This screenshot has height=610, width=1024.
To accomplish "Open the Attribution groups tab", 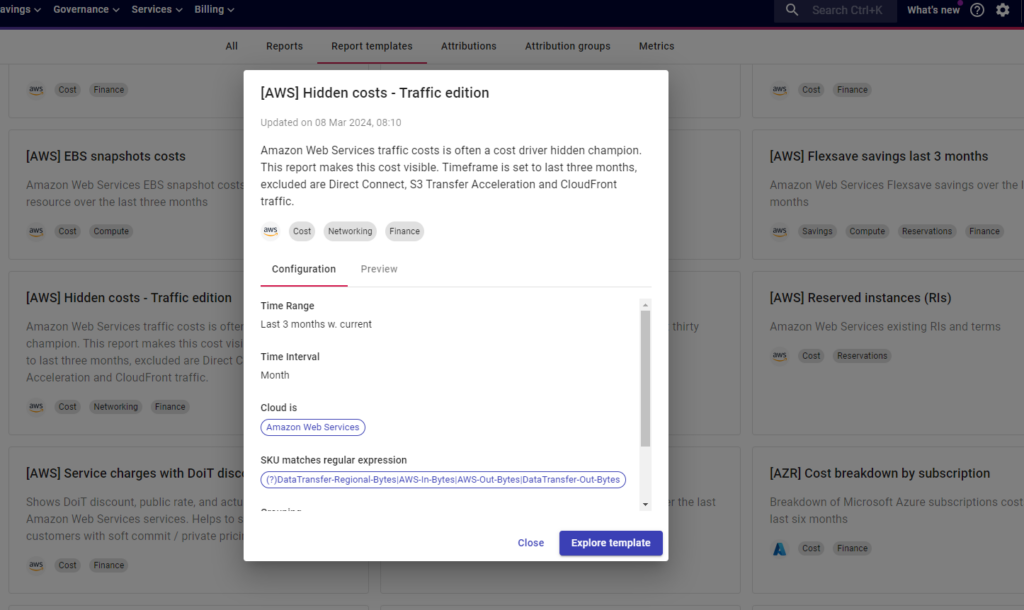I will [568, 46].
